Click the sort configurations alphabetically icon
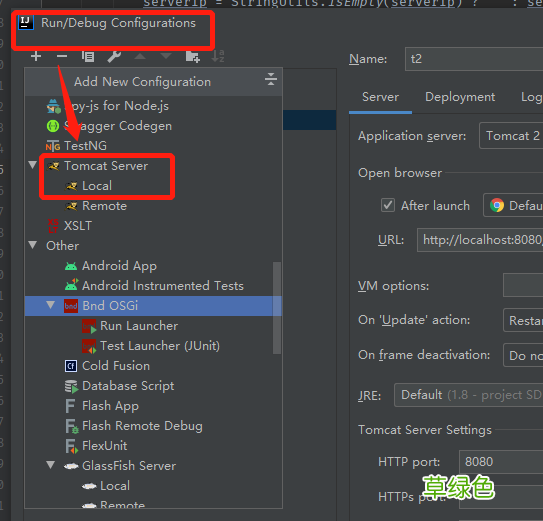This screenshot has width=543, height=521. 218,56
